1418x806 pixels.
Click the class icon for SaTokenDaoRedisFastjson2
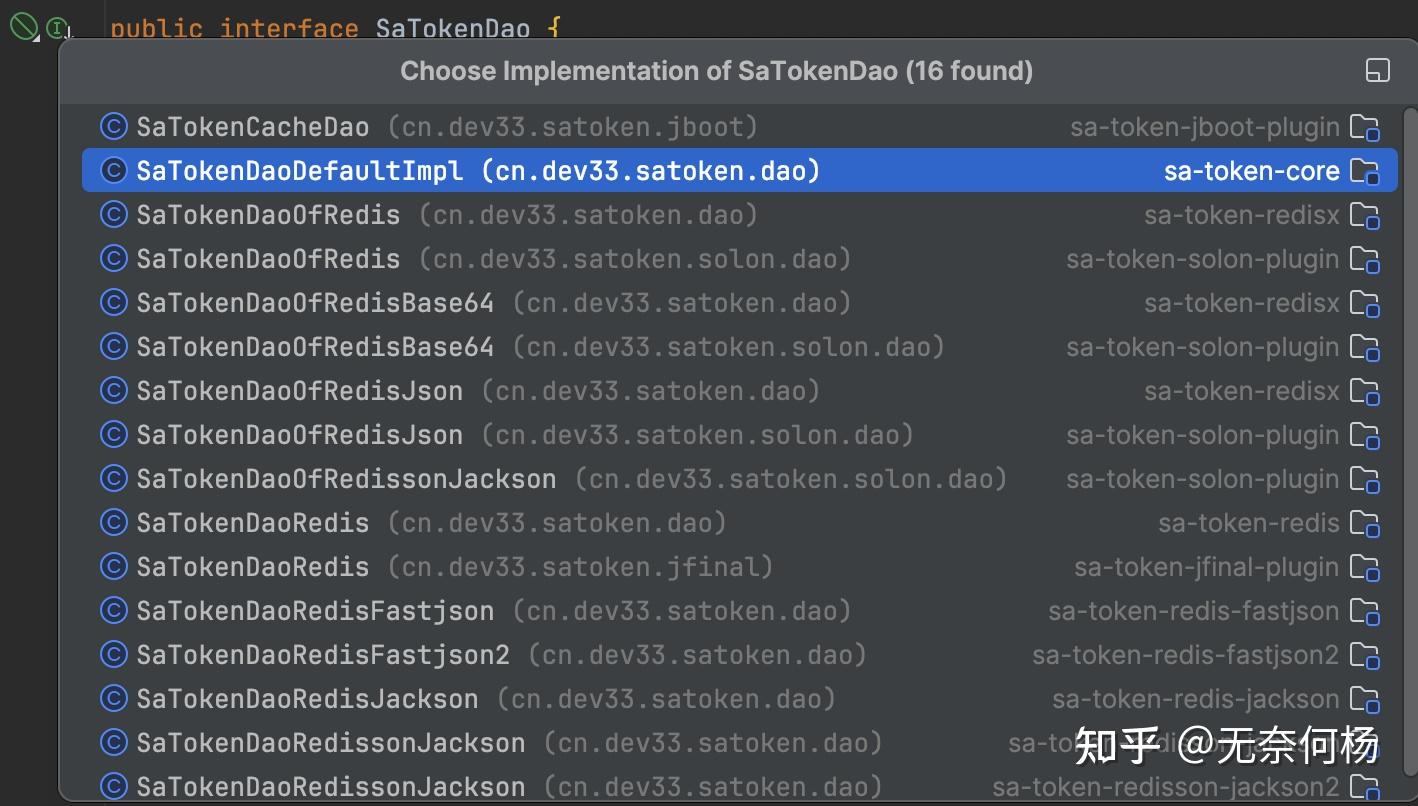coord(114,655)
